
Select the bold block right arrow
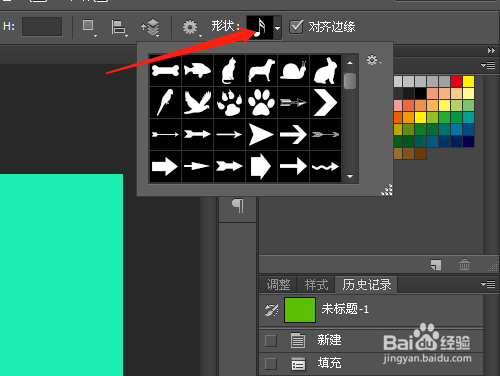(x=165, y=166)
